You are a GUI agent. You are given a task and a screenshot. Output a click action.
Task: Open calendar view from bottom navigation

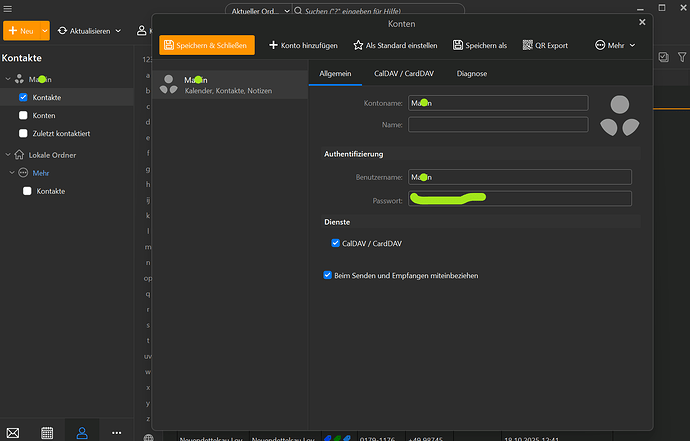point(47,432)
